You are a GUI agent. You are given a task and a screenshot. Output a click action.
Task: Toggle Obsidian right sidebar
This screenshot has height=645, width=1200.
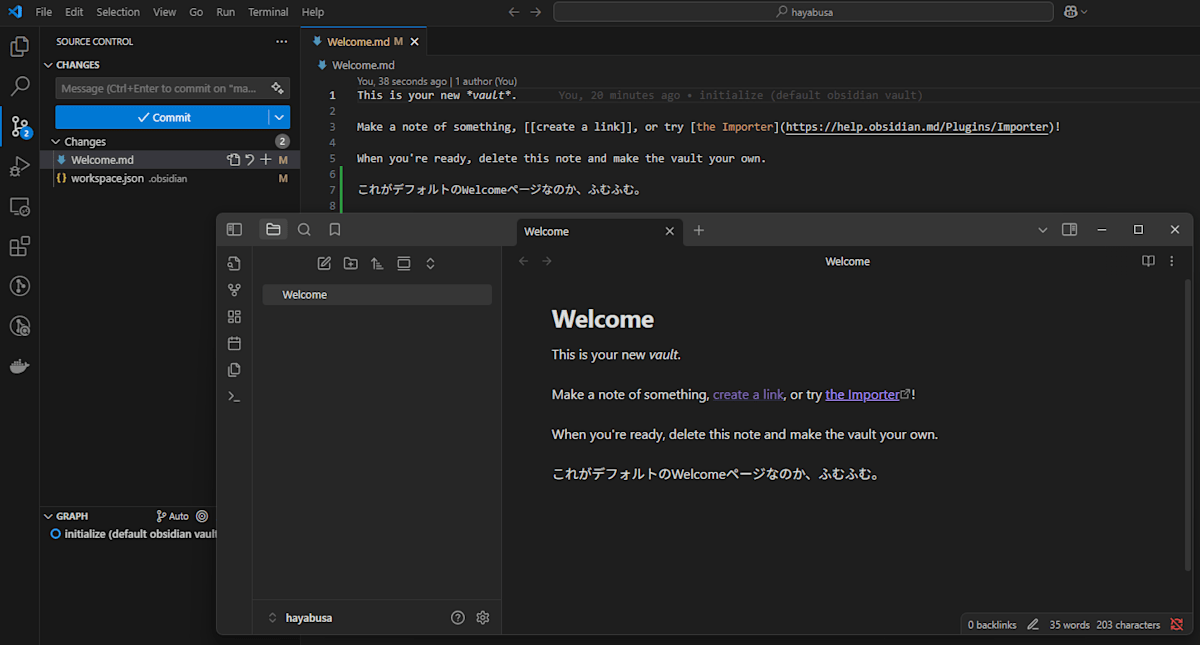1069,230
